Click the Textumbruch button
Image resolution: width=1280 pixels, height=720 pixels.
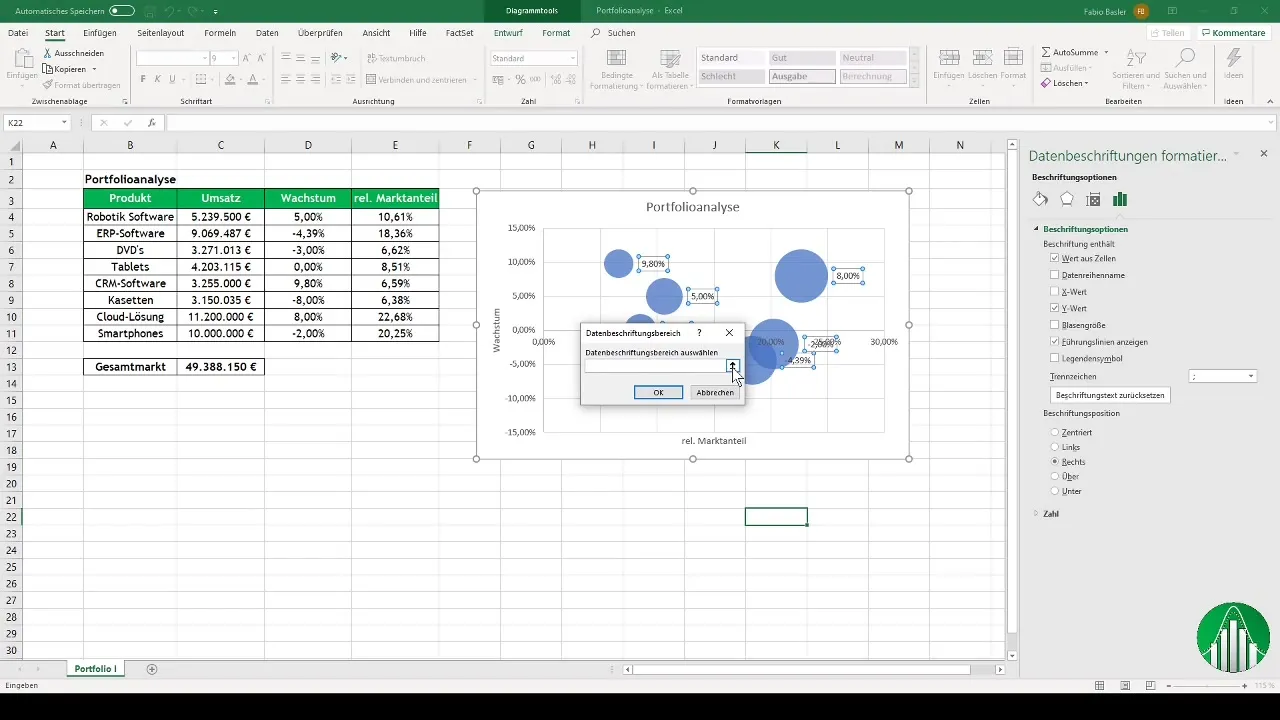click(397, 58)
